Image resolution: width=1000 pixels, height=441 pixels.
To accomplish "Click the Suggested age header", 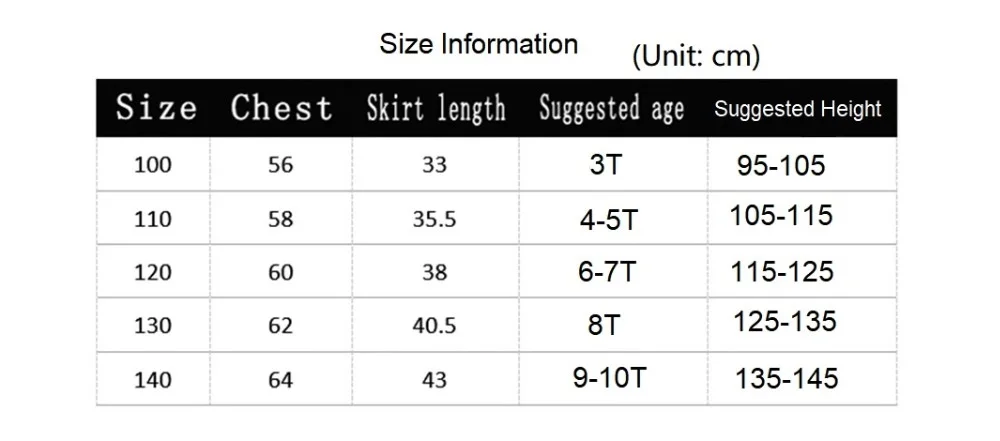I will [x=612, y=108].
